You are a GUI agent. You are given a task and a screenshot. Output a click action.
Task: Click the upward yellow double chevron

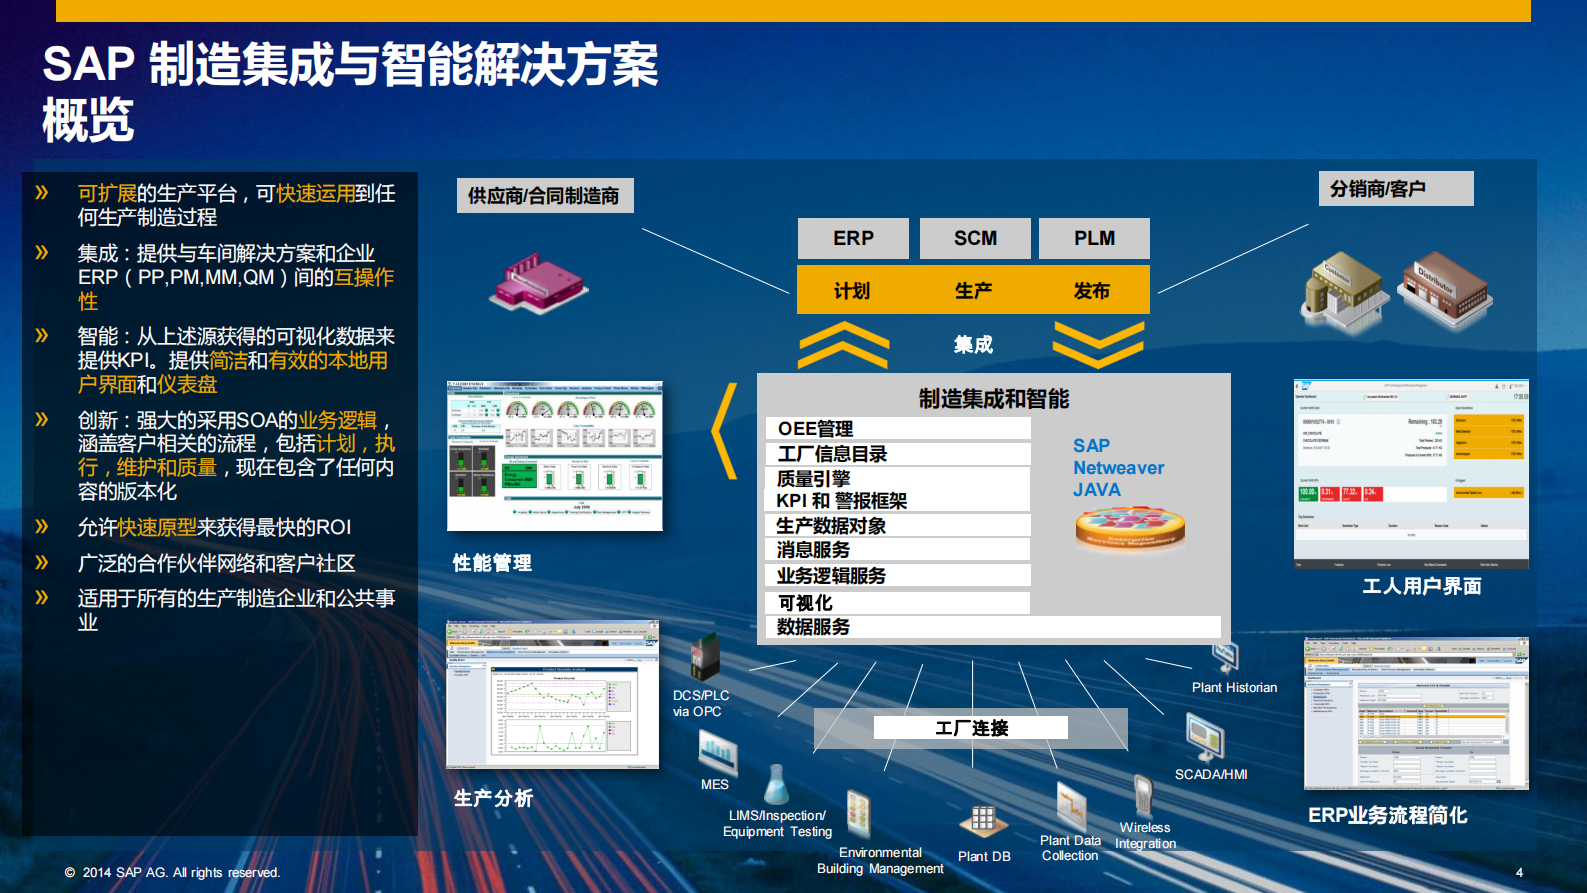point(843,345)
